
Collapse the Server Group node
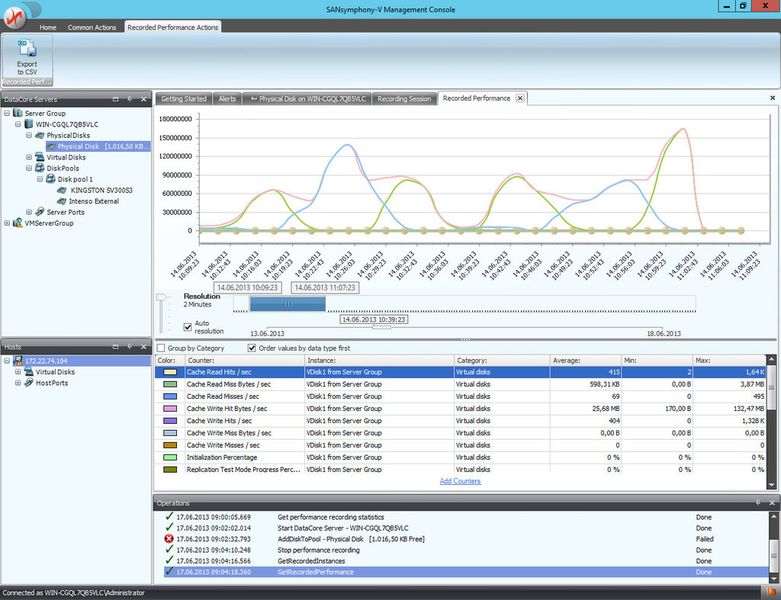click(7, 113)
